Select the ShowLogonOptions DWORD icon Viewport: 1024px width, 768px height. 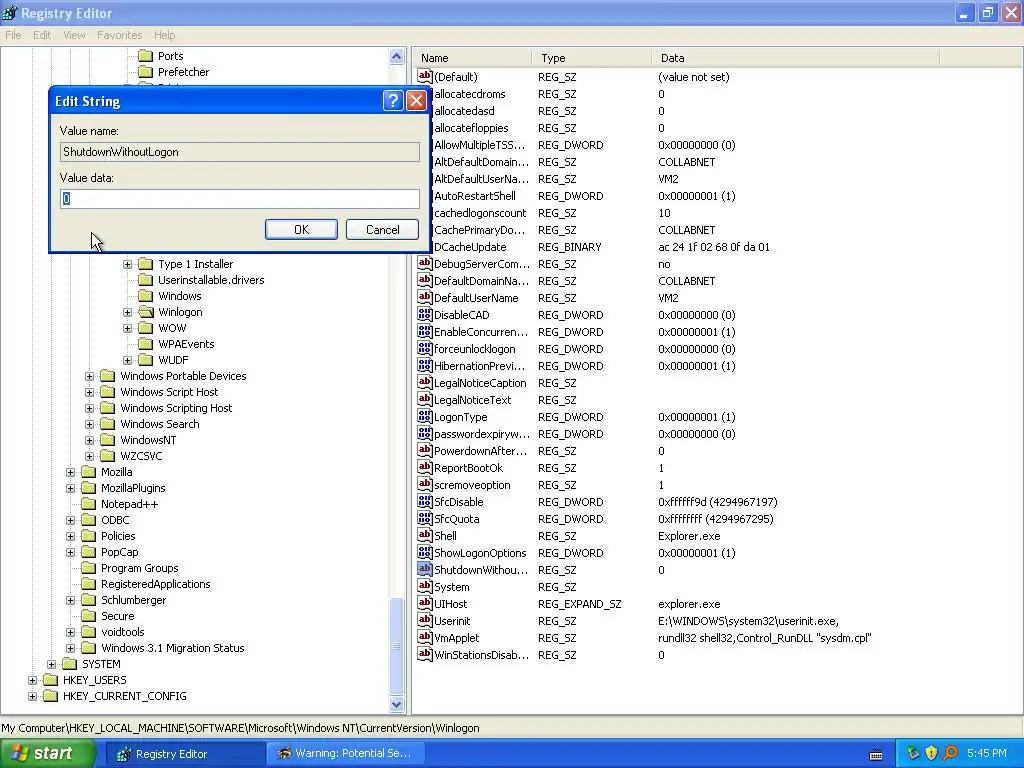(424, 552)
